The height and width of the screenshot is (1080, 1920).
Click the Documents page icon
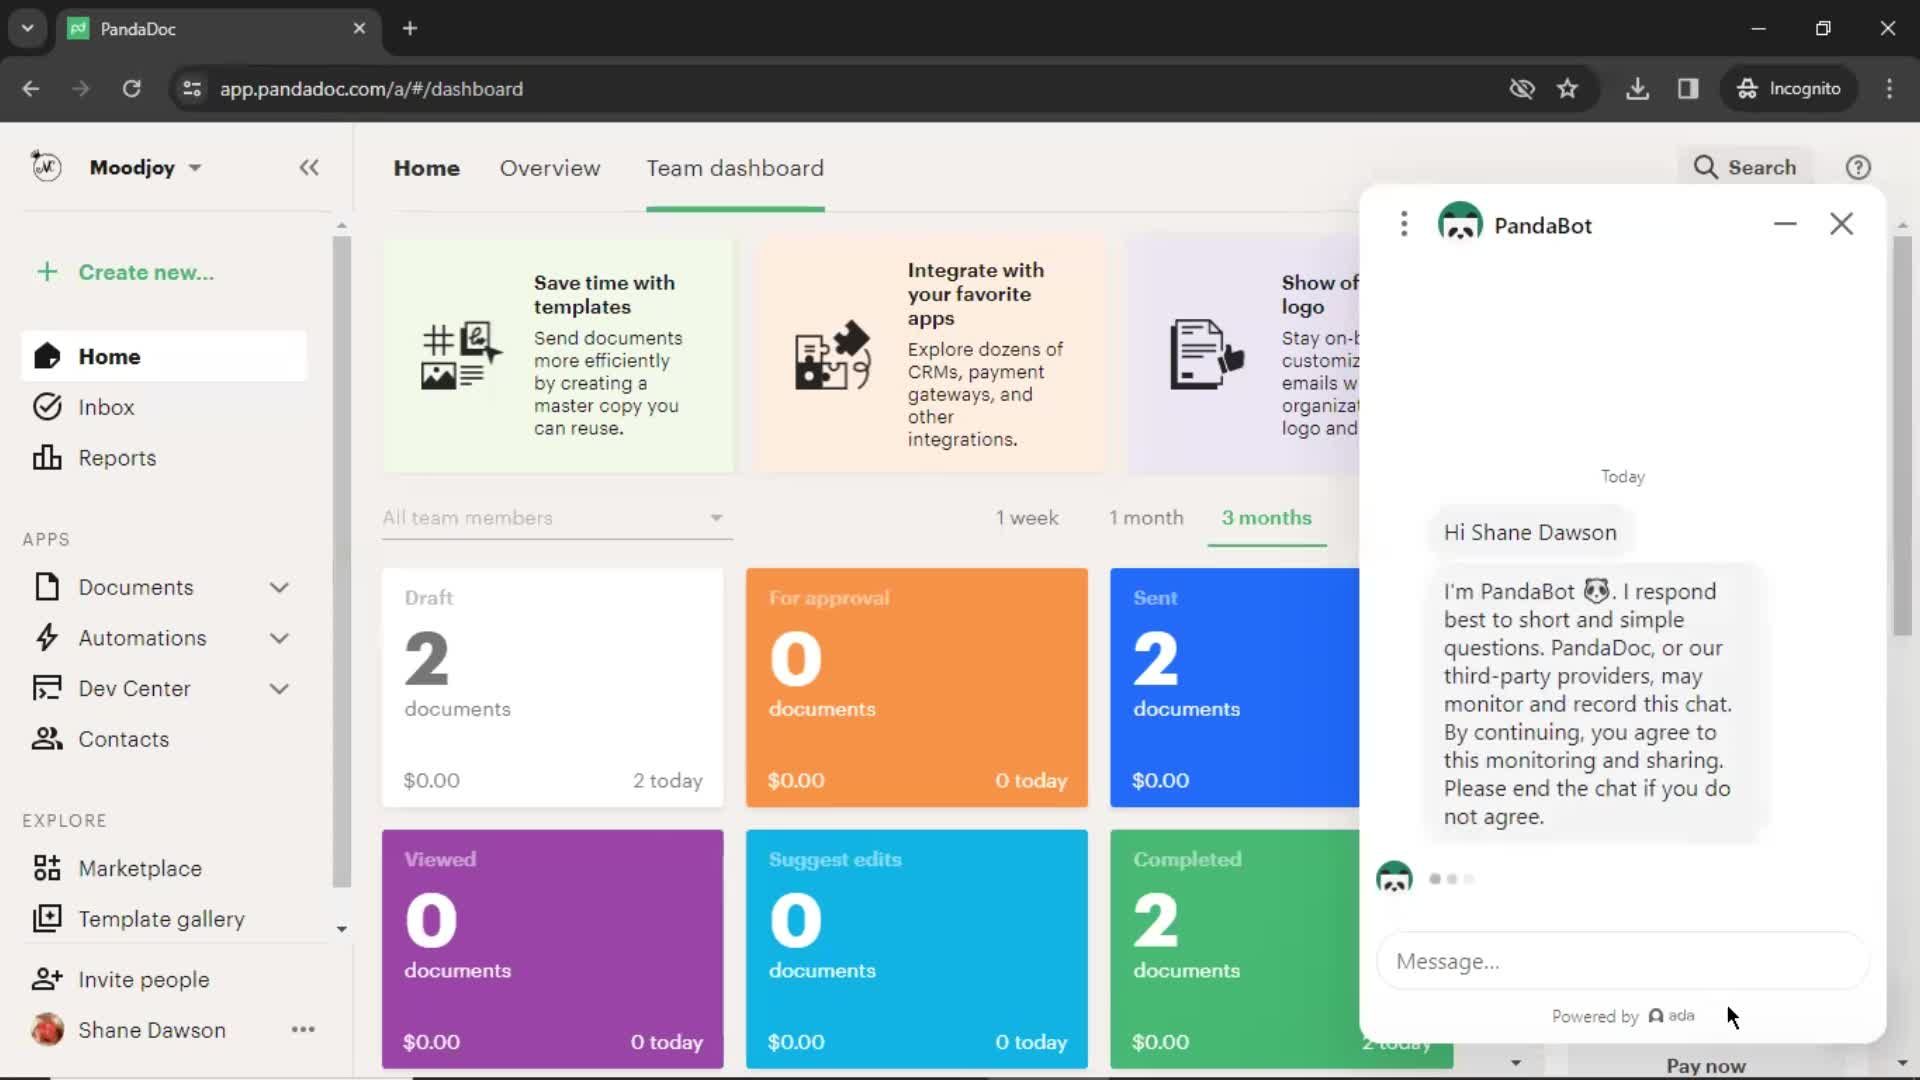[x=47, y=587]
